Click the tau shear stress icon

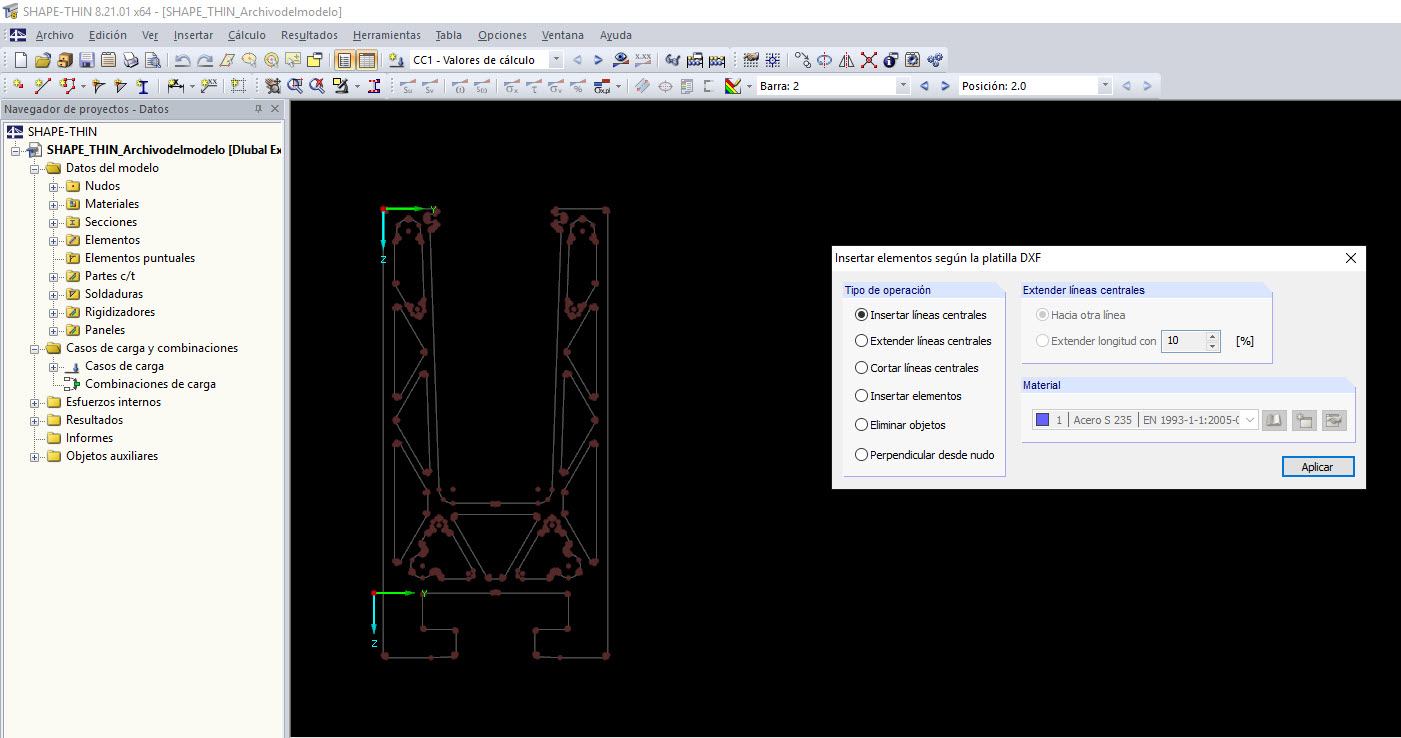click(x=533, y=86)
